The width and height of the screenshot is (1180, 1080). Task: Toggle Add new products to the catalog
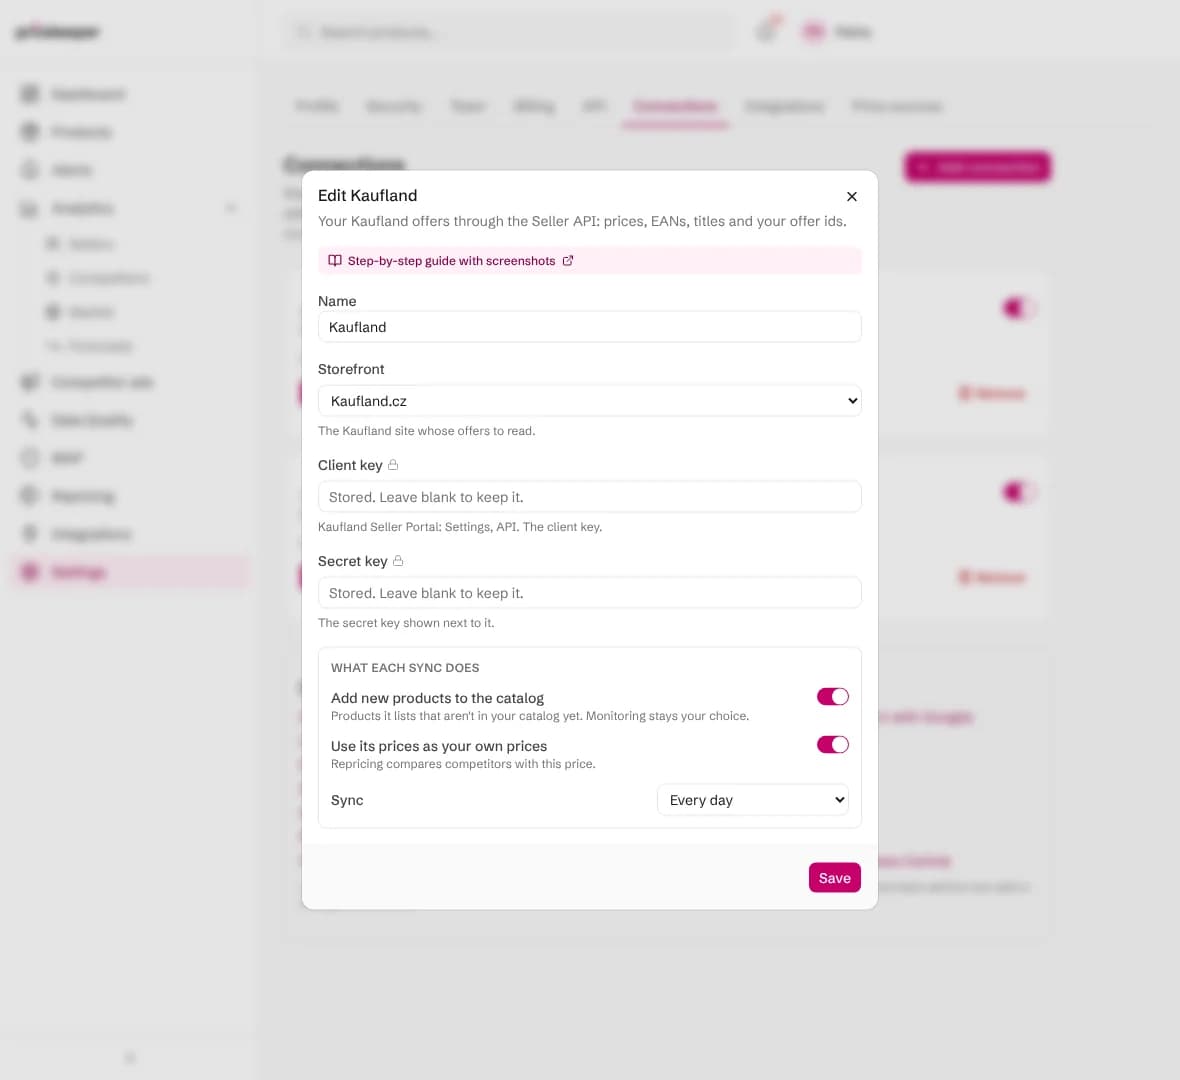[832, 696]
